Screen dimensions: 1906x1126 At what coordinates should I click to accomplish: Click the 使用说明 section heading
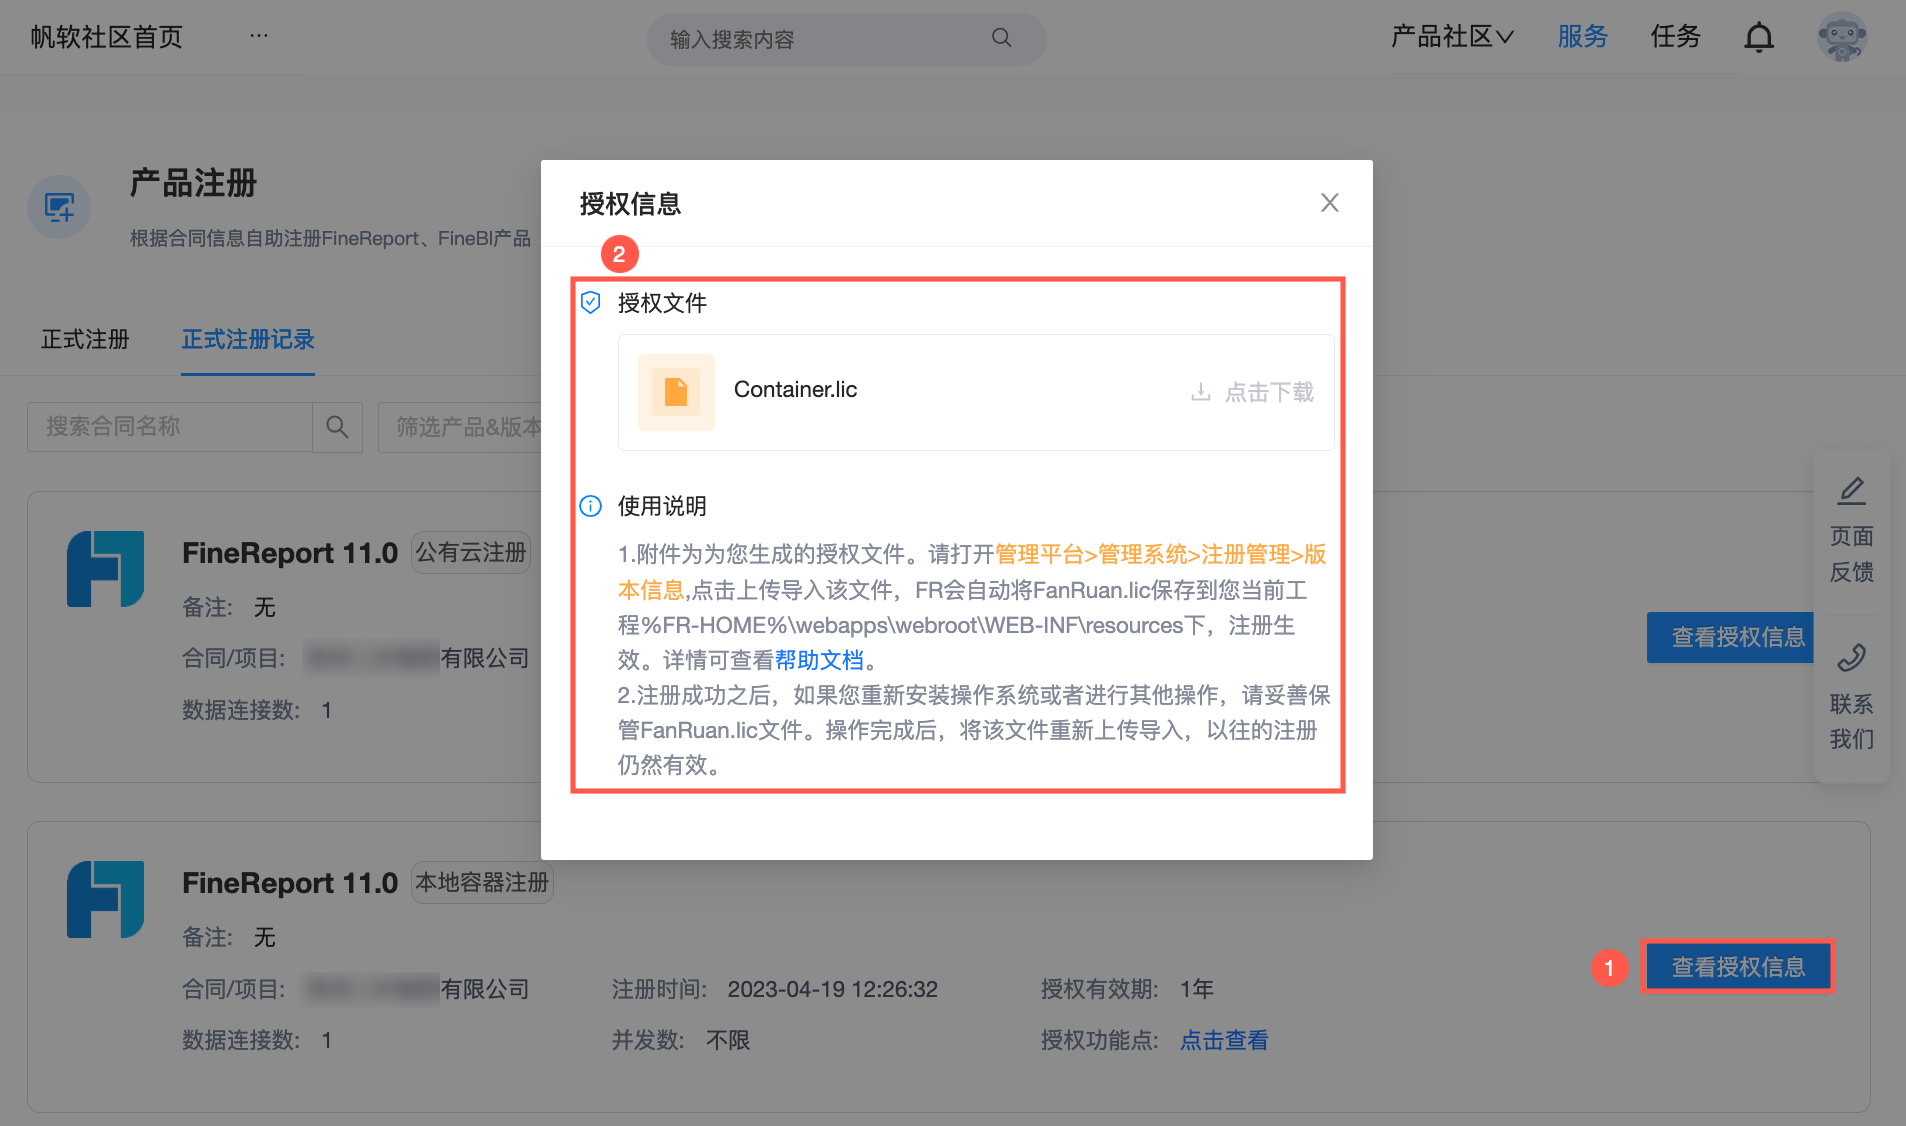(662, 506)
